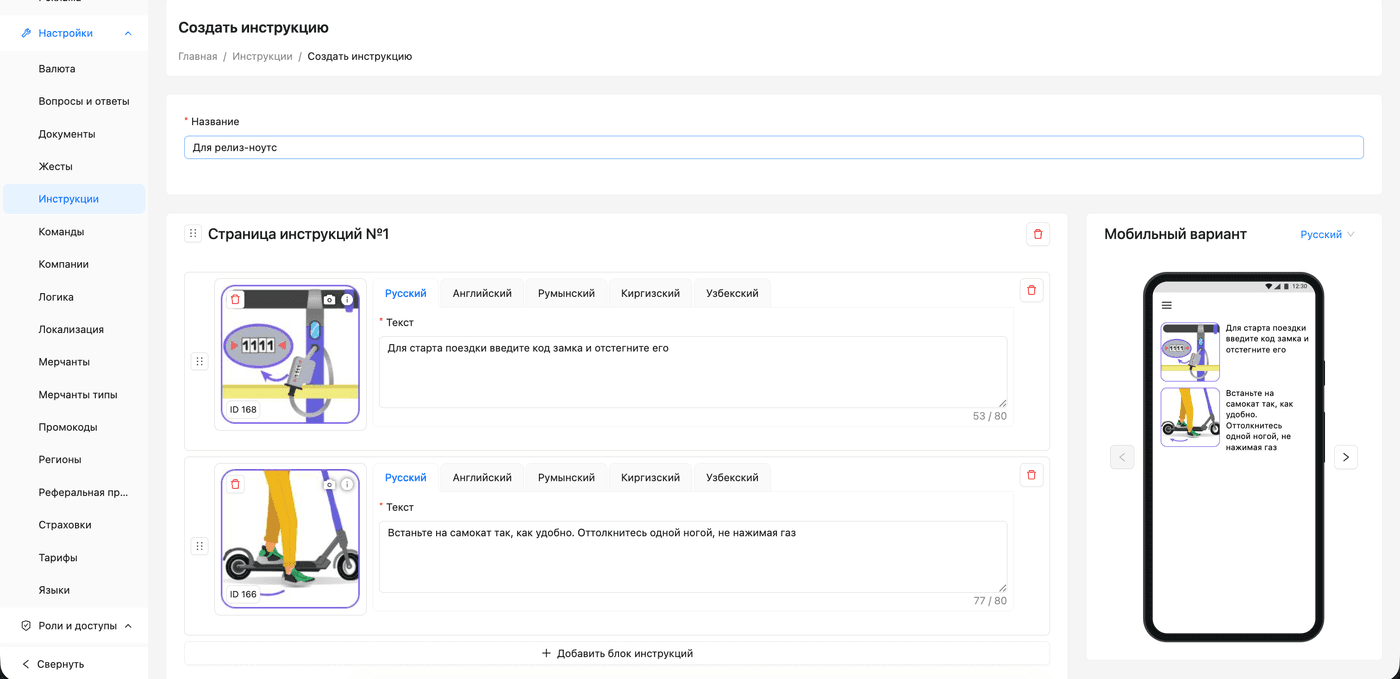
Task: Delete Страница инструкций №1 with its trash icon
Action: [x=1037, y=234]
